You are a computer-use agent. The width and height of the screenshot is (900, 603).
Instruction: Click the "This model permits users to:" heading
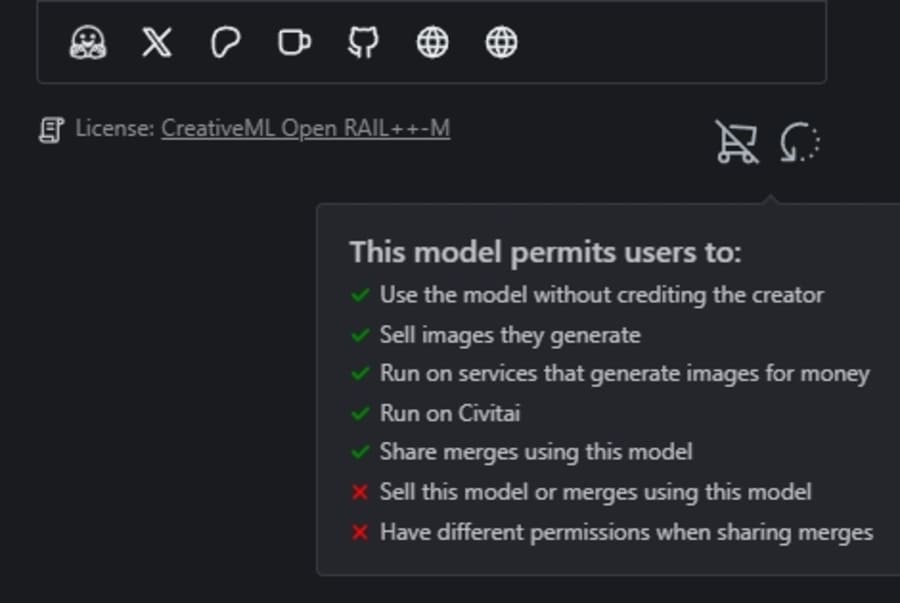[545, 252]
